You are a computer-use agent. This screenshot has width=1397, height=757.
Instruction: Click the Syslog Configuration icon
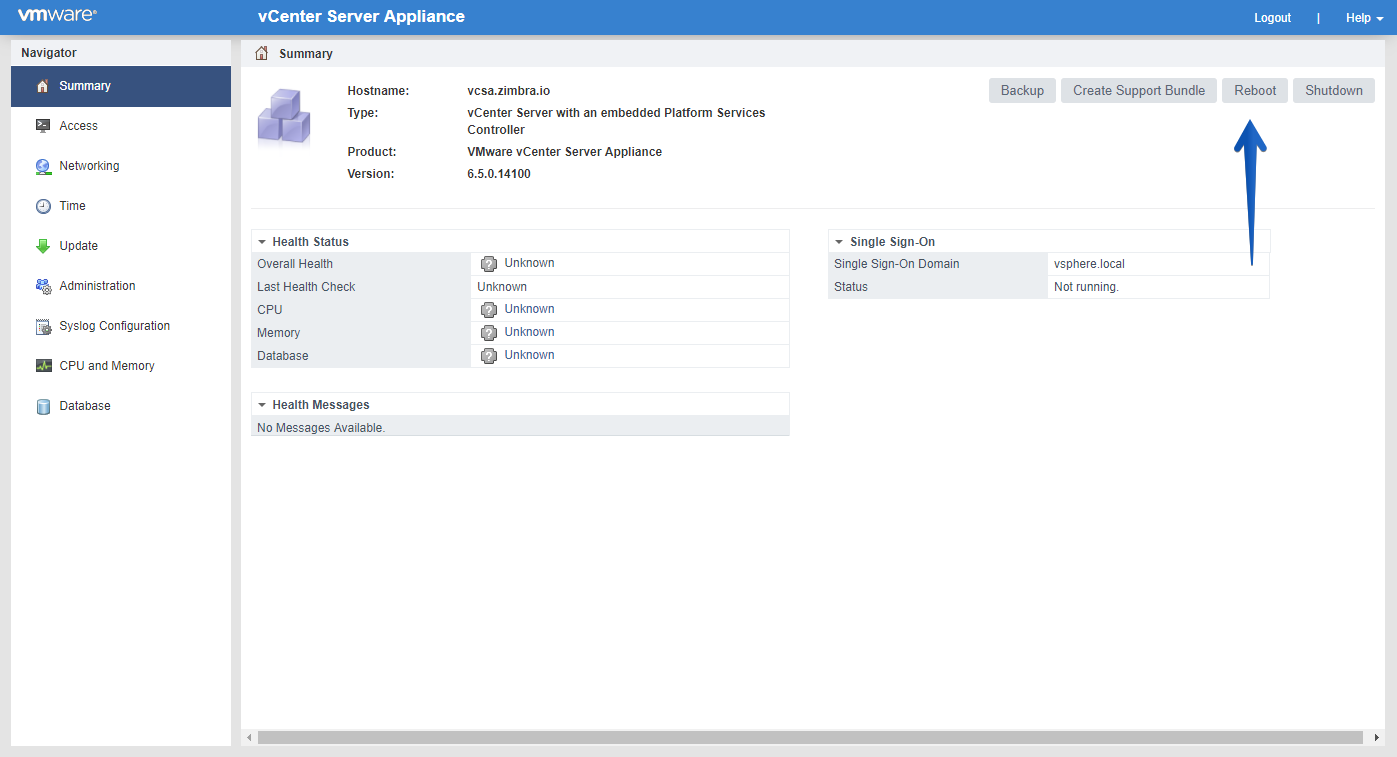(x=43, y=326)
